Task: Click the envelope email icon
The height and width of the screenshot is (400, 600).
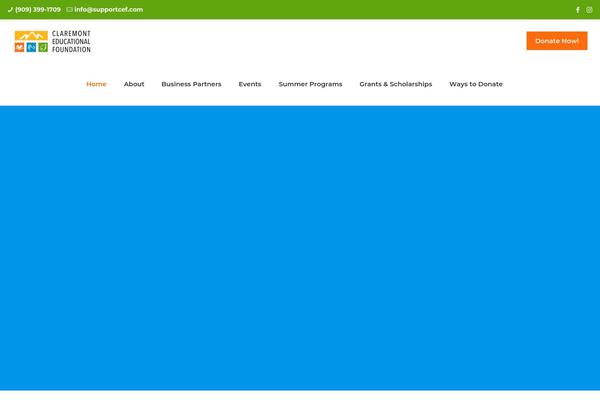Action: [69, 10]
